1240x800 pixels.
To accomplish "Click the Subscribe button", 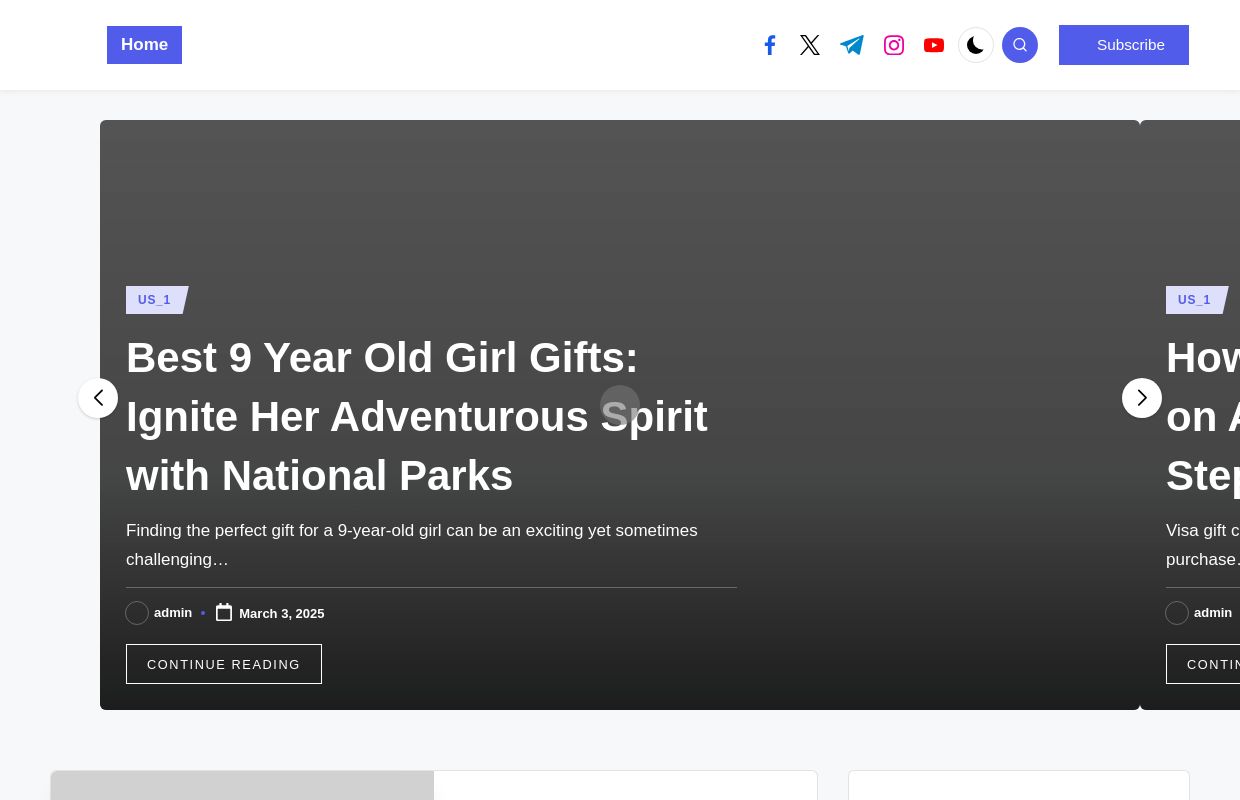I will (x=1124, y=45).
